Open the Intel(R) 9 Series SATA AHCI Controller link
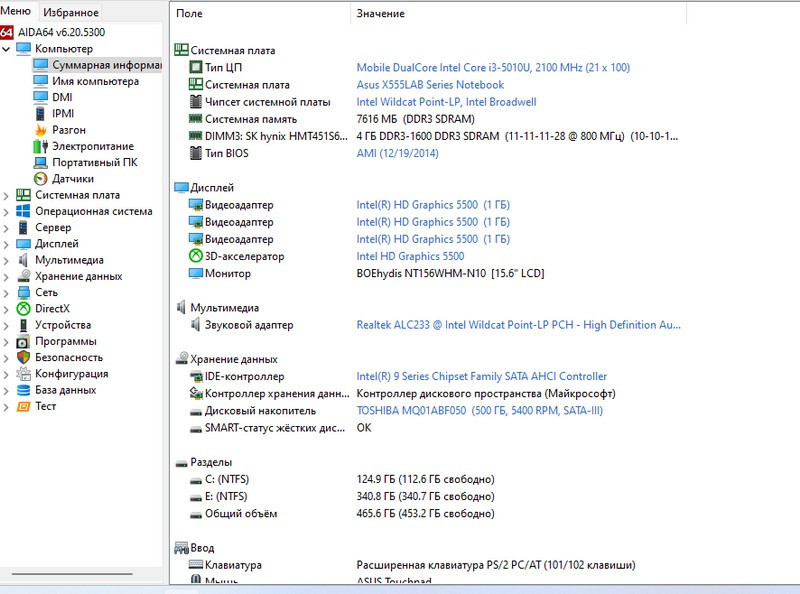 point(482,376)
